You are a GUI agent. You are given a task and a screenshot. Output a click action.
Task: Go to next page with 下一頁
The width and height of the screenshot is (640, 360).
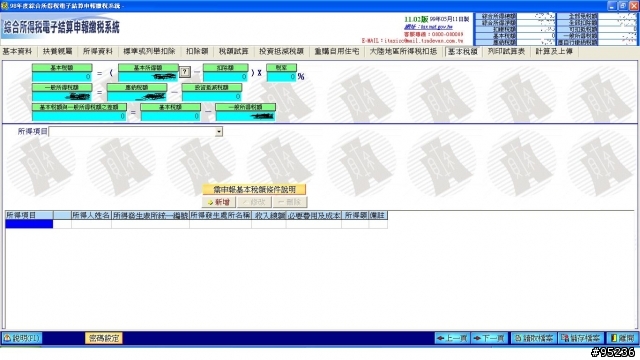coord(489,338)
